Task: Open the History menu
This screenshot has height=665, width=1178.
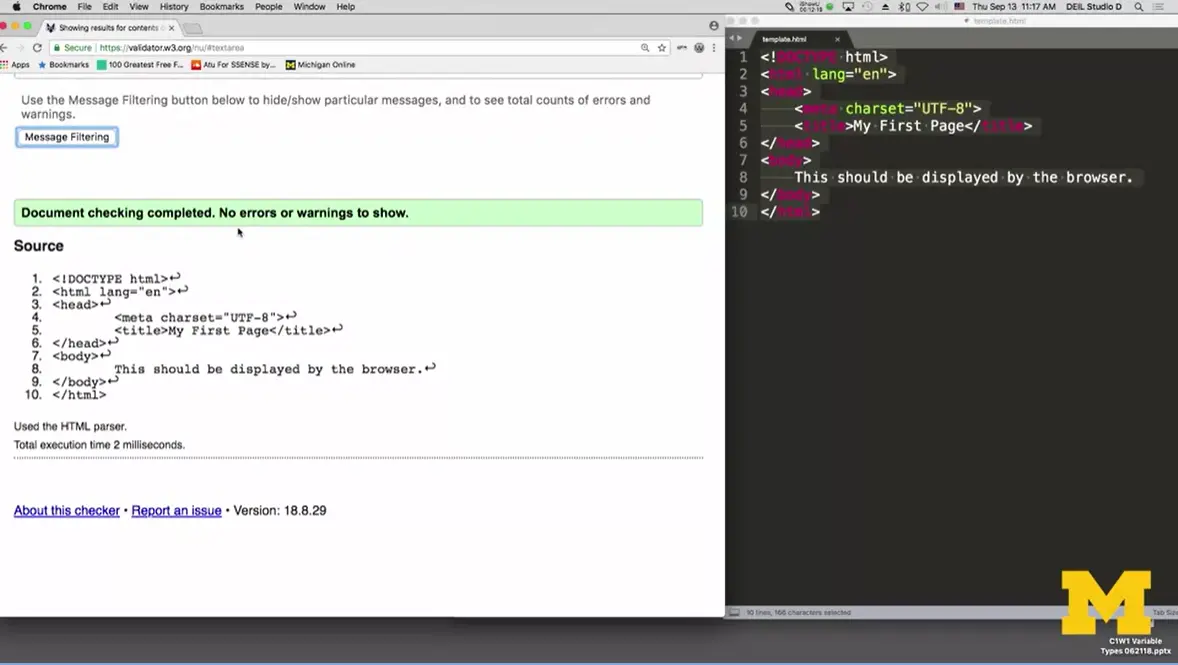Action: [173, 6]
